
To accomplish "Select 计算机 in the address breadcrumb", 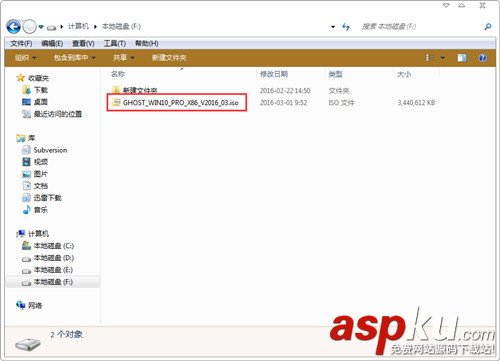I will [x=78, y=26].
